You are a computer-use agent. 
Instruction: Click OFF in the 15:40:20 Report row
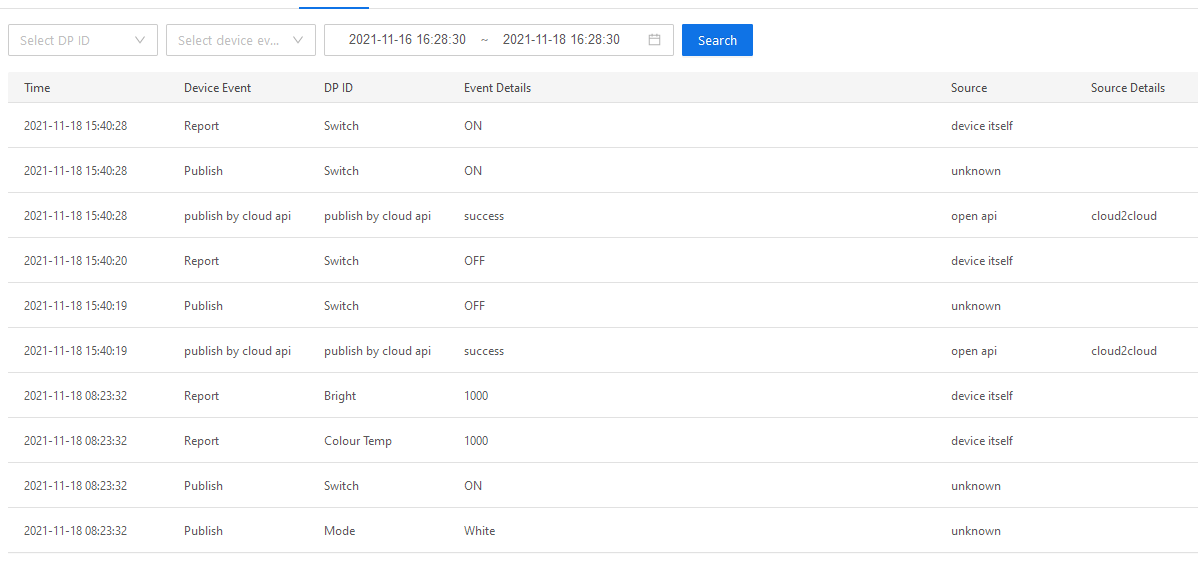pyautogui.click(x=474, y=261)
